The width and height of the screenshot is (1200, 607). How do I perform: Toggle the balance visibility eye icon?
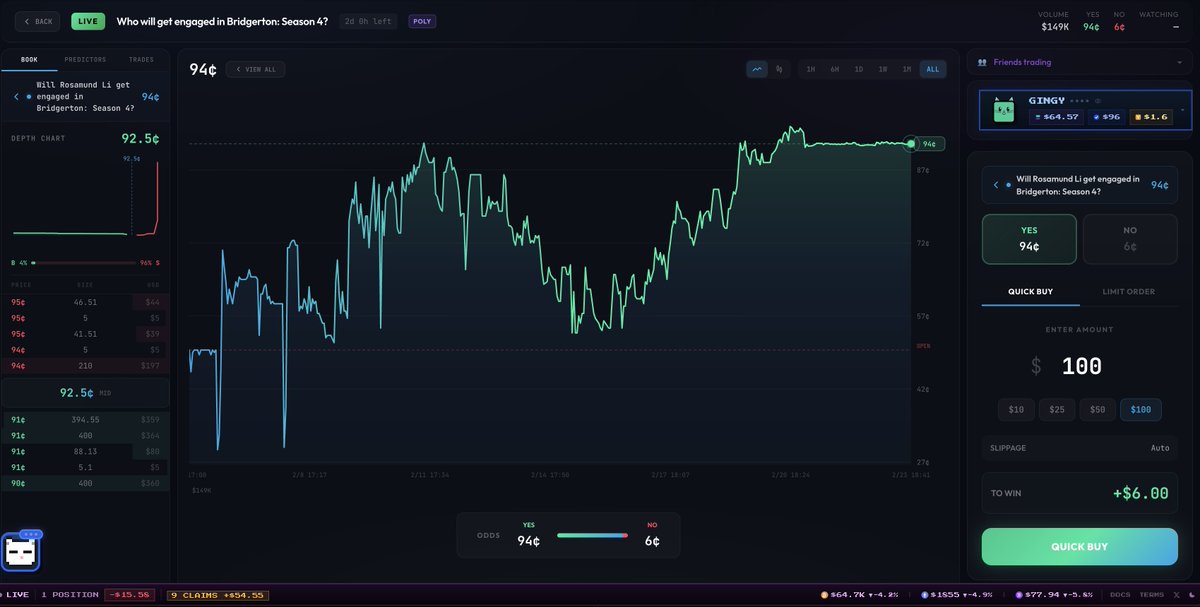coord(1096,101)
